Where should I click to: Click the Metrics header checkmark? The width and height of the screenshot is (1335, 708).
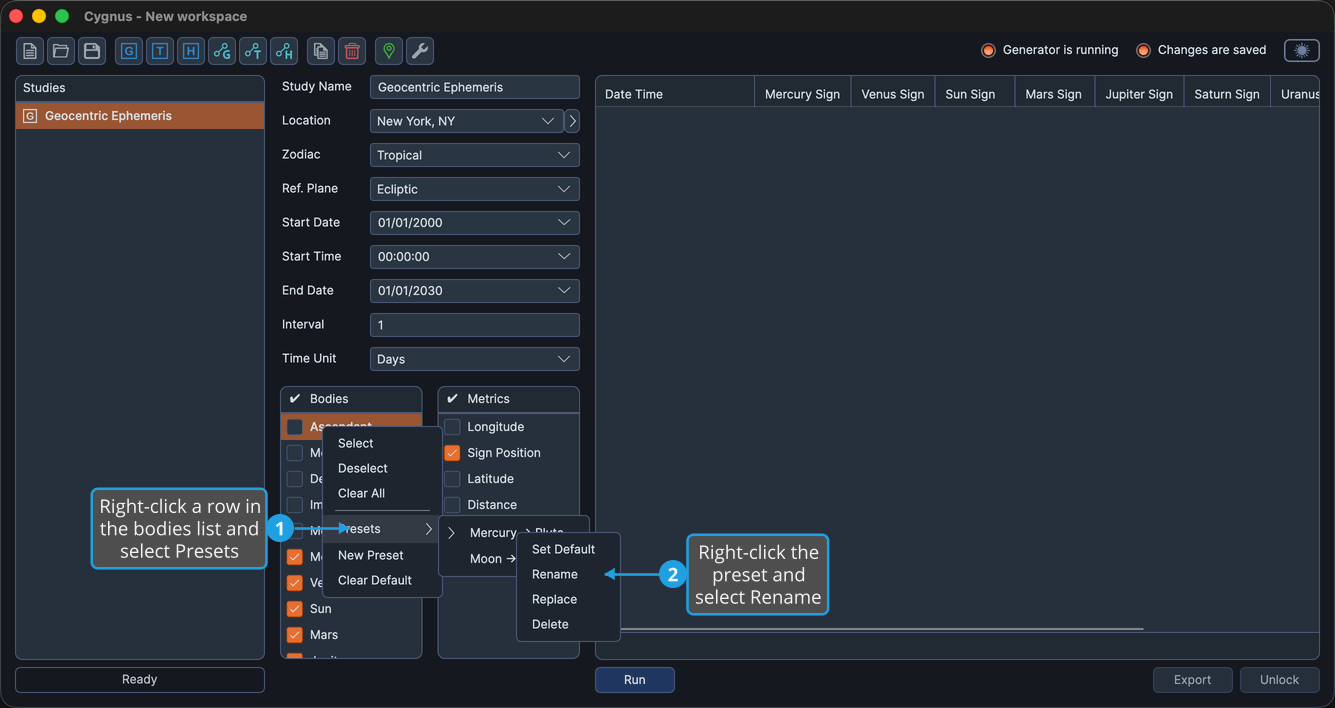[452, 399]
